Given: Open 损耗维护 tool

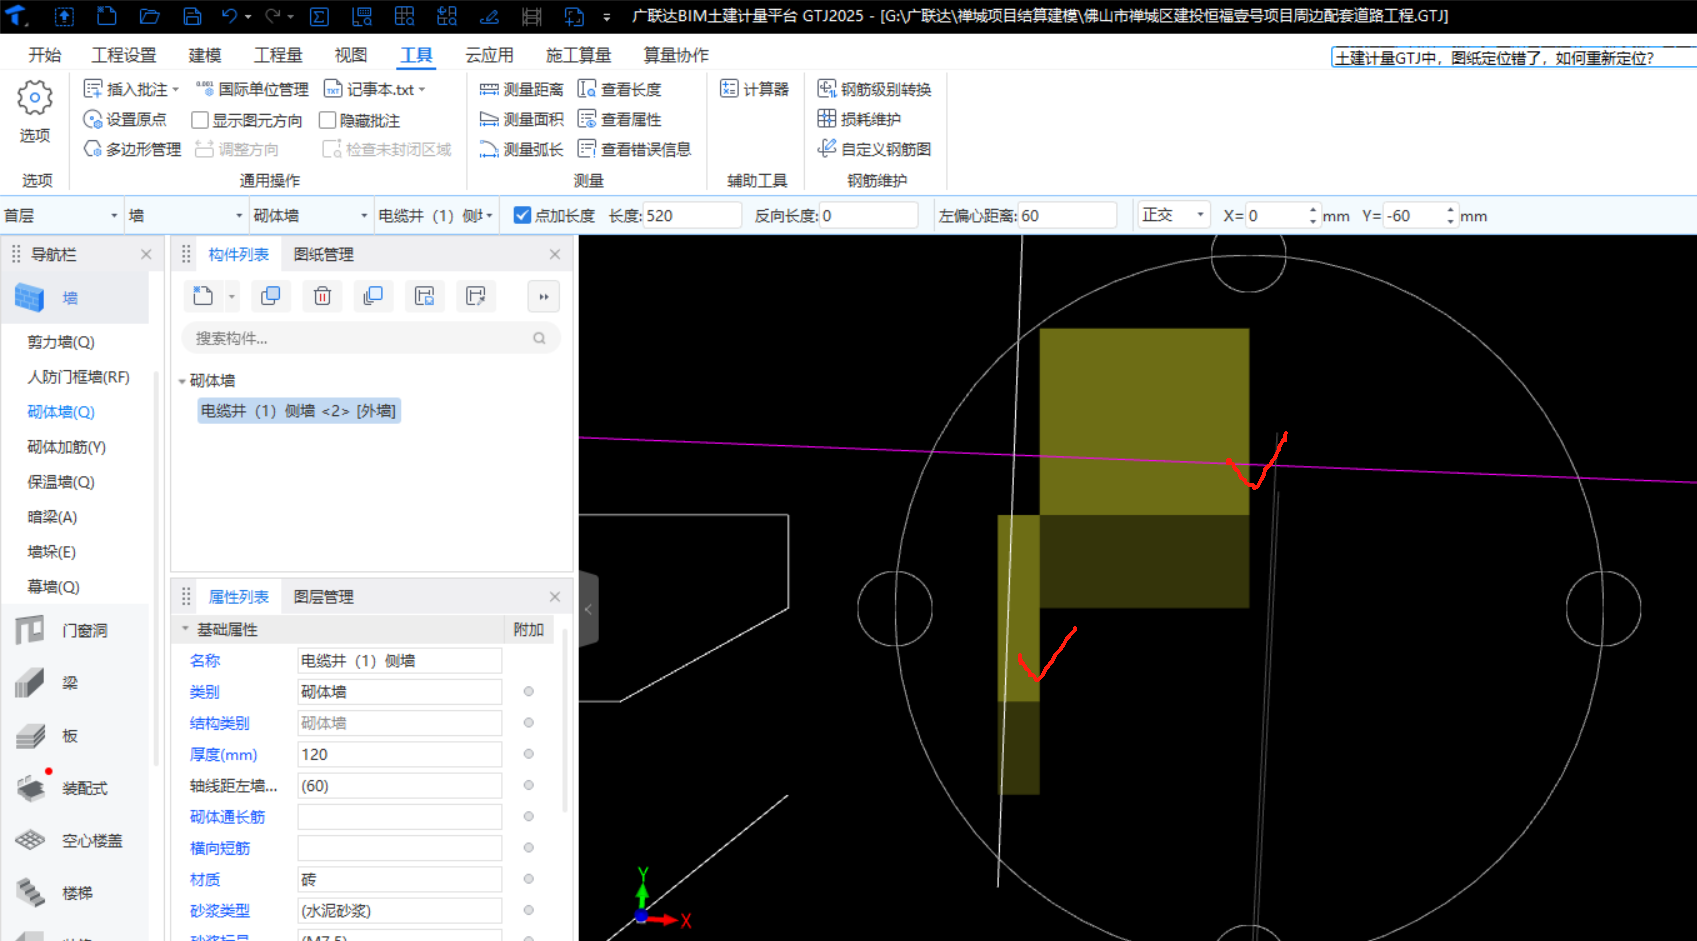Looking at the screenshot, I should pos(860,119).
